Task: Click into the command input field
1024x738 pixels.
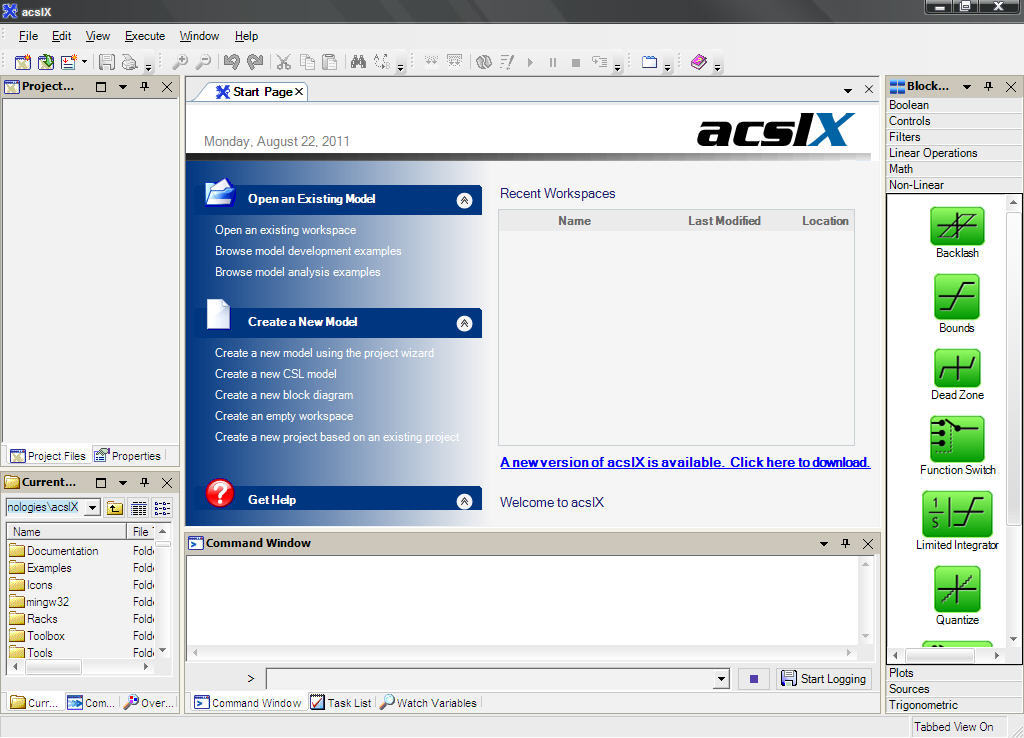Action: pos(490,679)
